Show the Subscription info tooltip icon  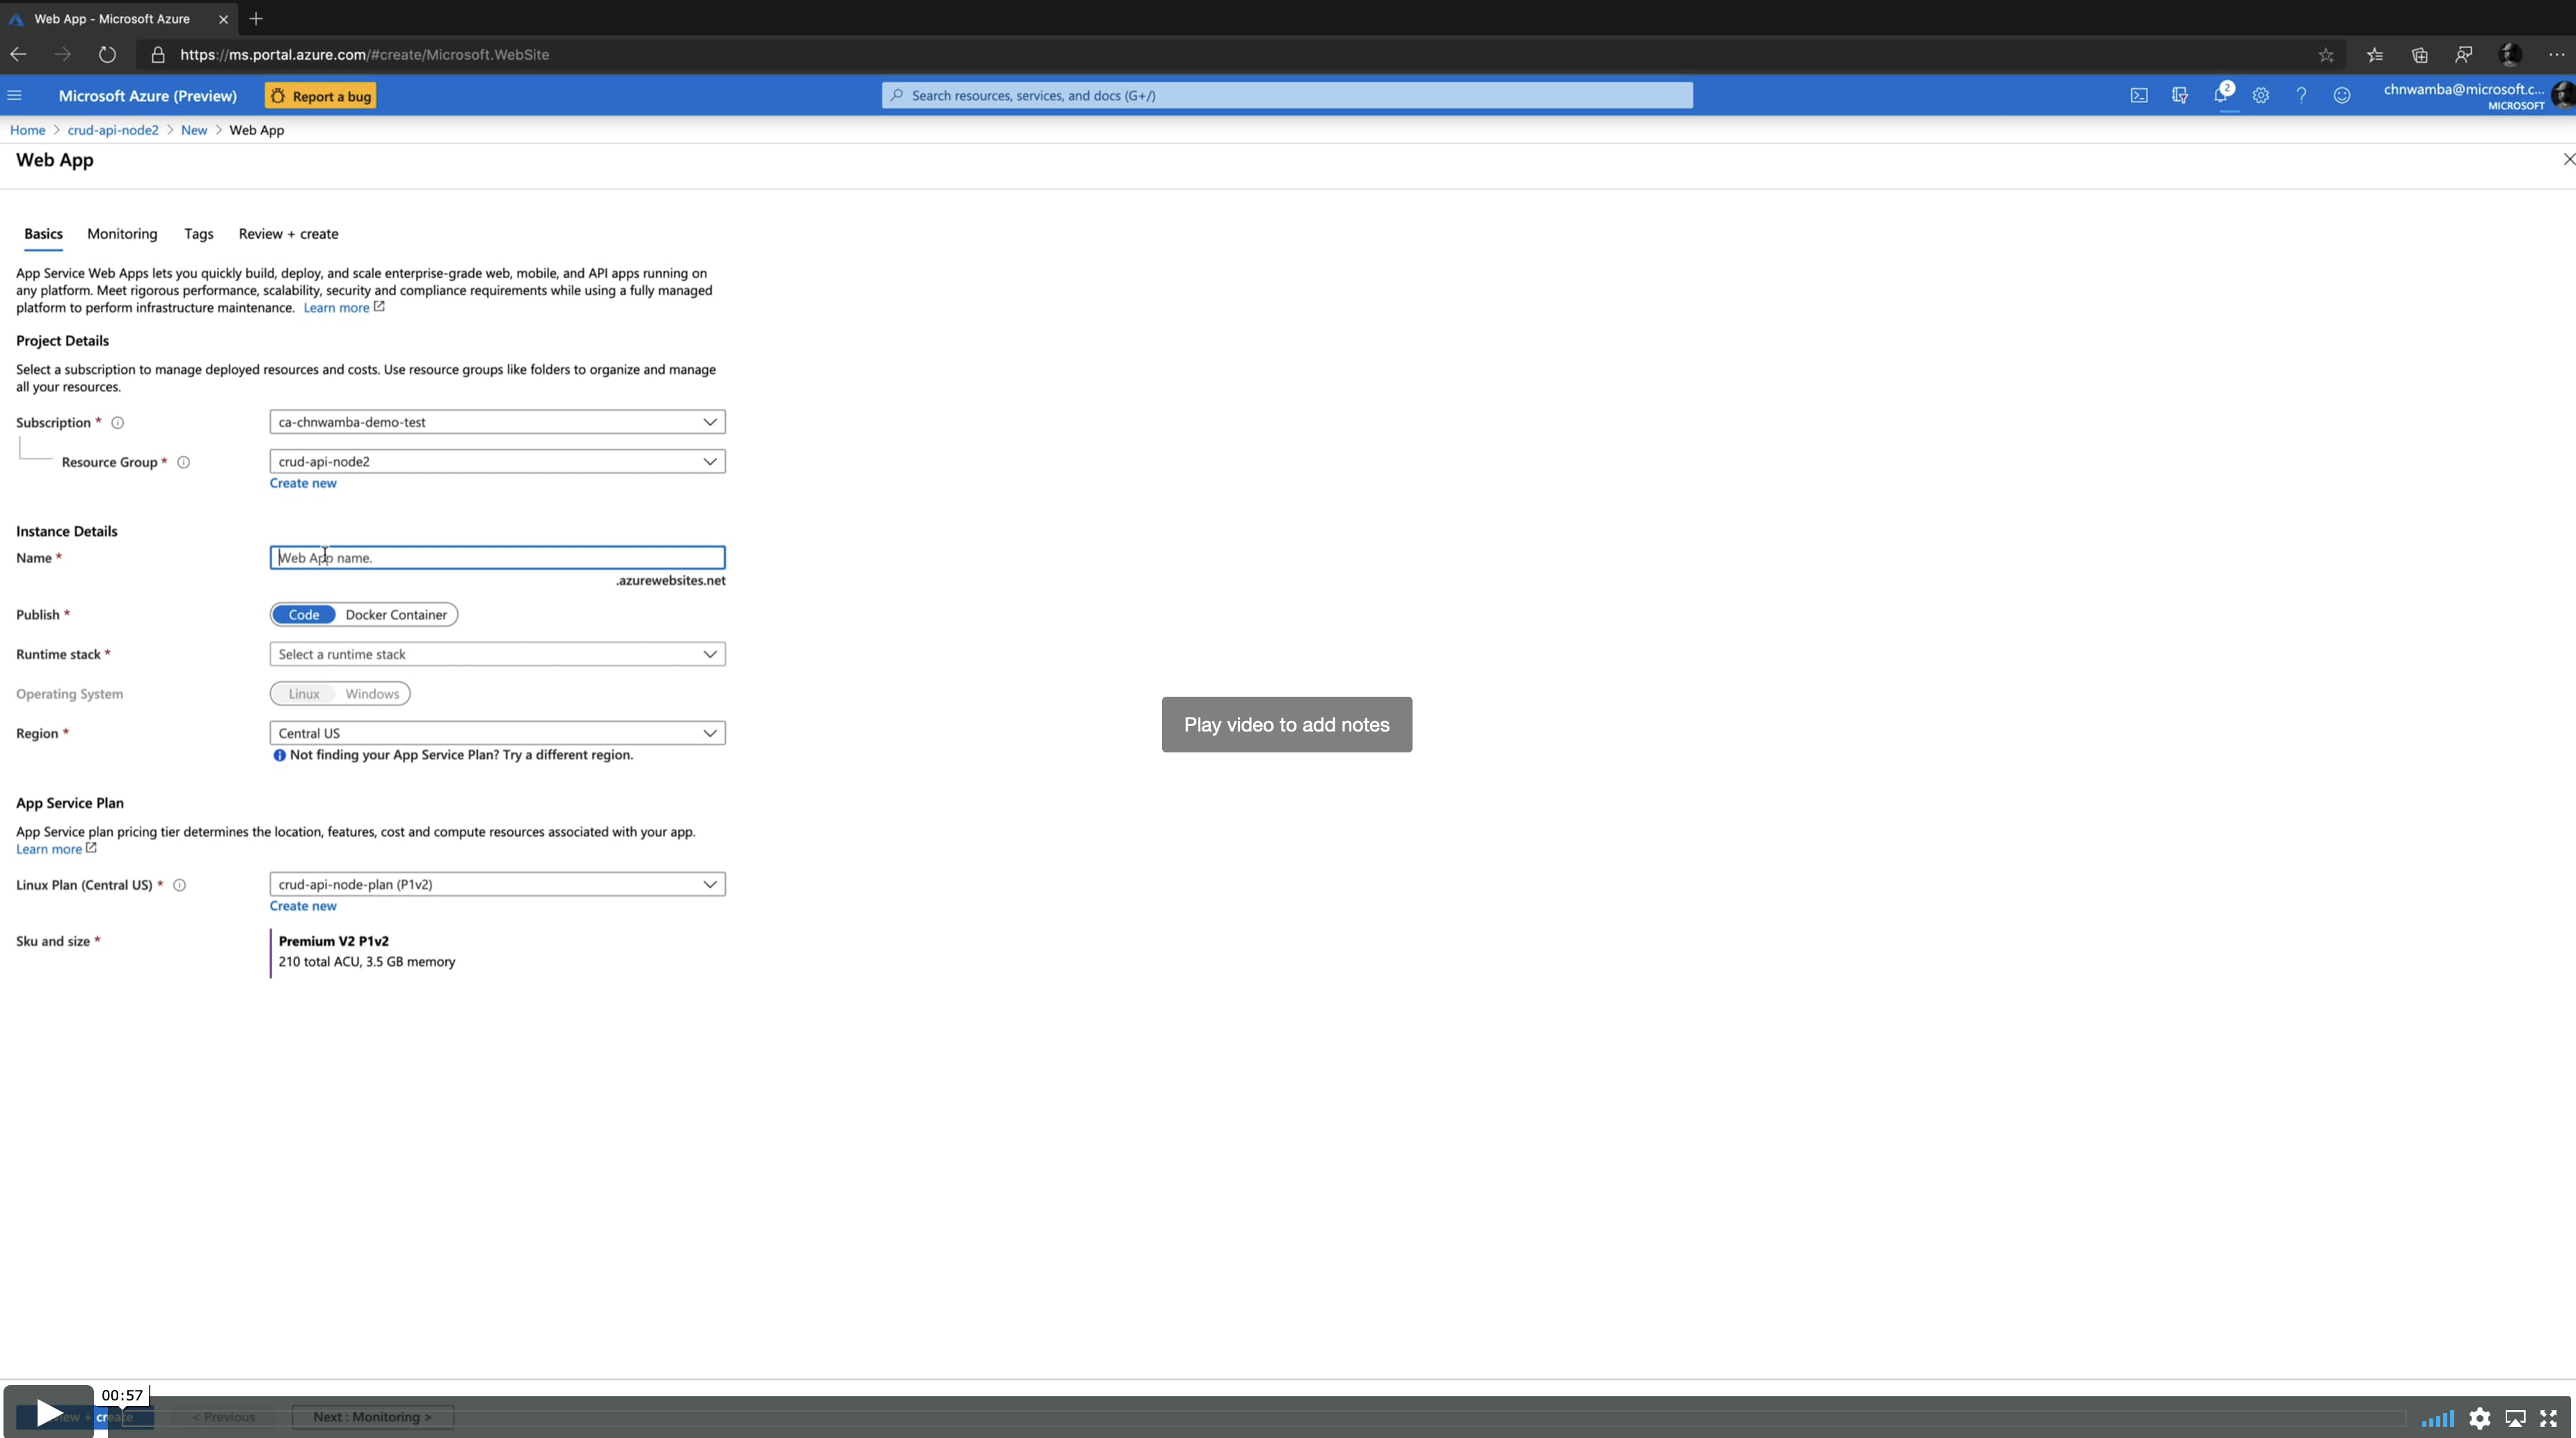pos(117,423)
